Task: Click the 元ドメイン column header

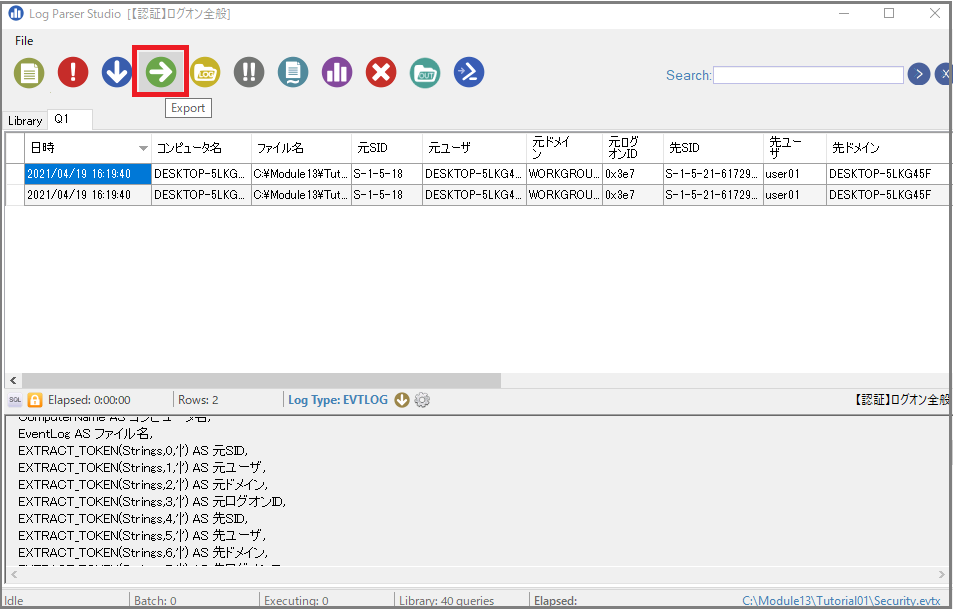Action: [564, 148]
